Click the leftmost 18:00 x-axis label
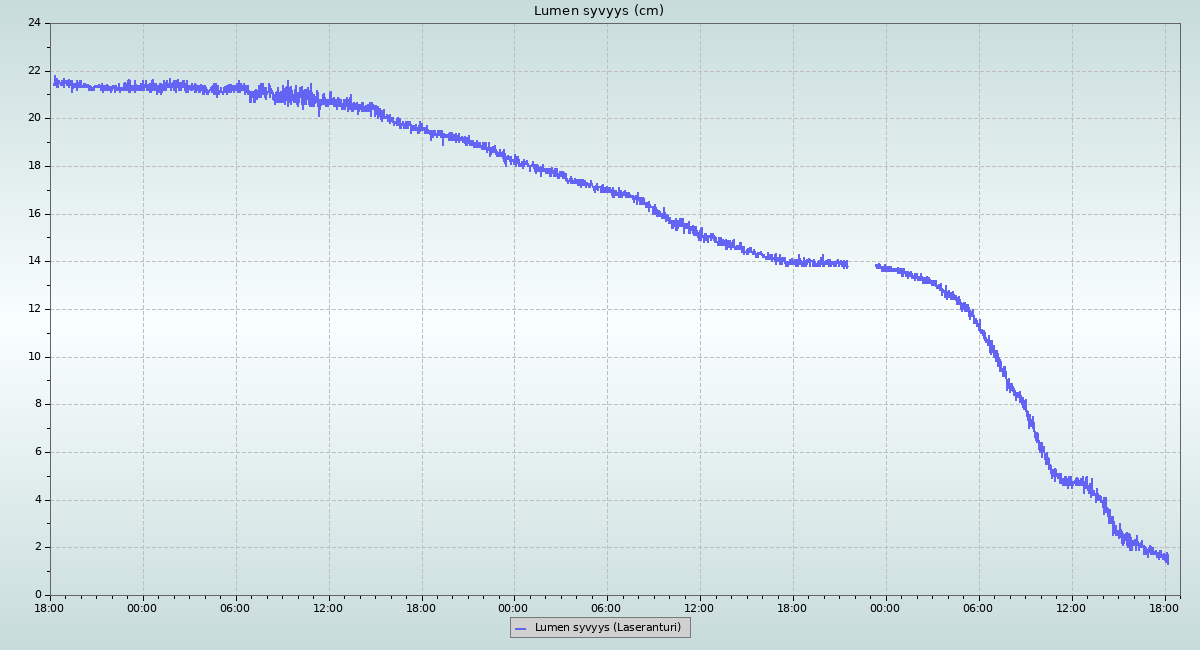The image size is (1200, 650). pos(50,607)
